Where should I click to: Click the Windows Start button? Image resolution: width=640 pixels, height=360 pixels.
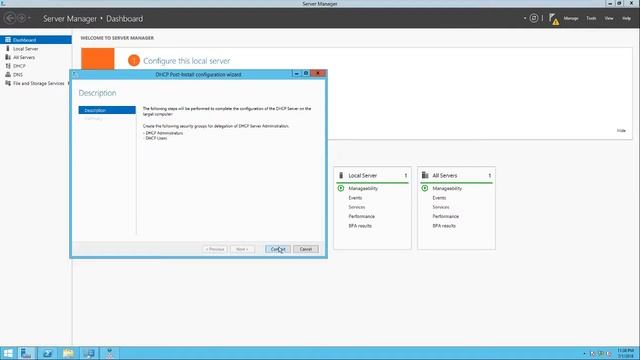(x=8, y=353)
